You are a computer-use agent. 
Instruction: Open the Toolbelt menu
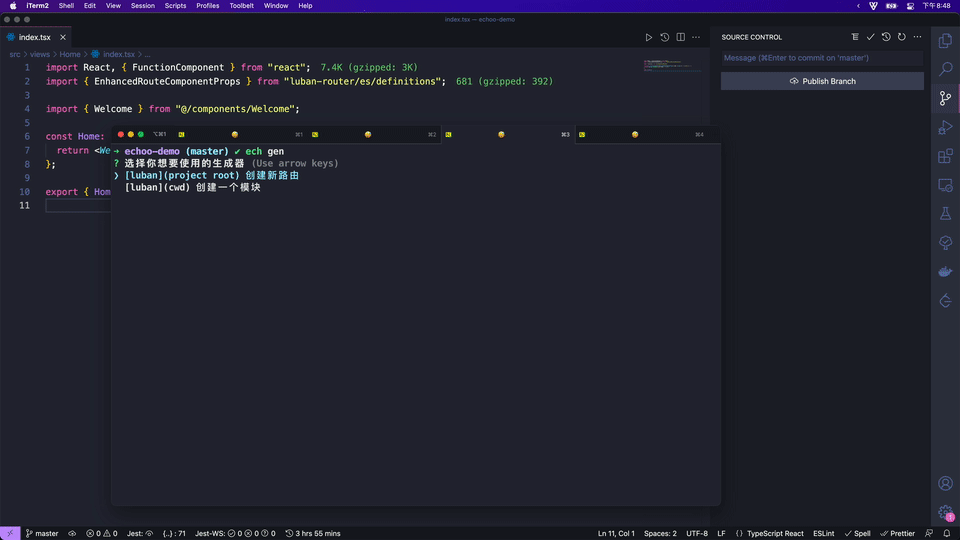[x=241, y=6]
